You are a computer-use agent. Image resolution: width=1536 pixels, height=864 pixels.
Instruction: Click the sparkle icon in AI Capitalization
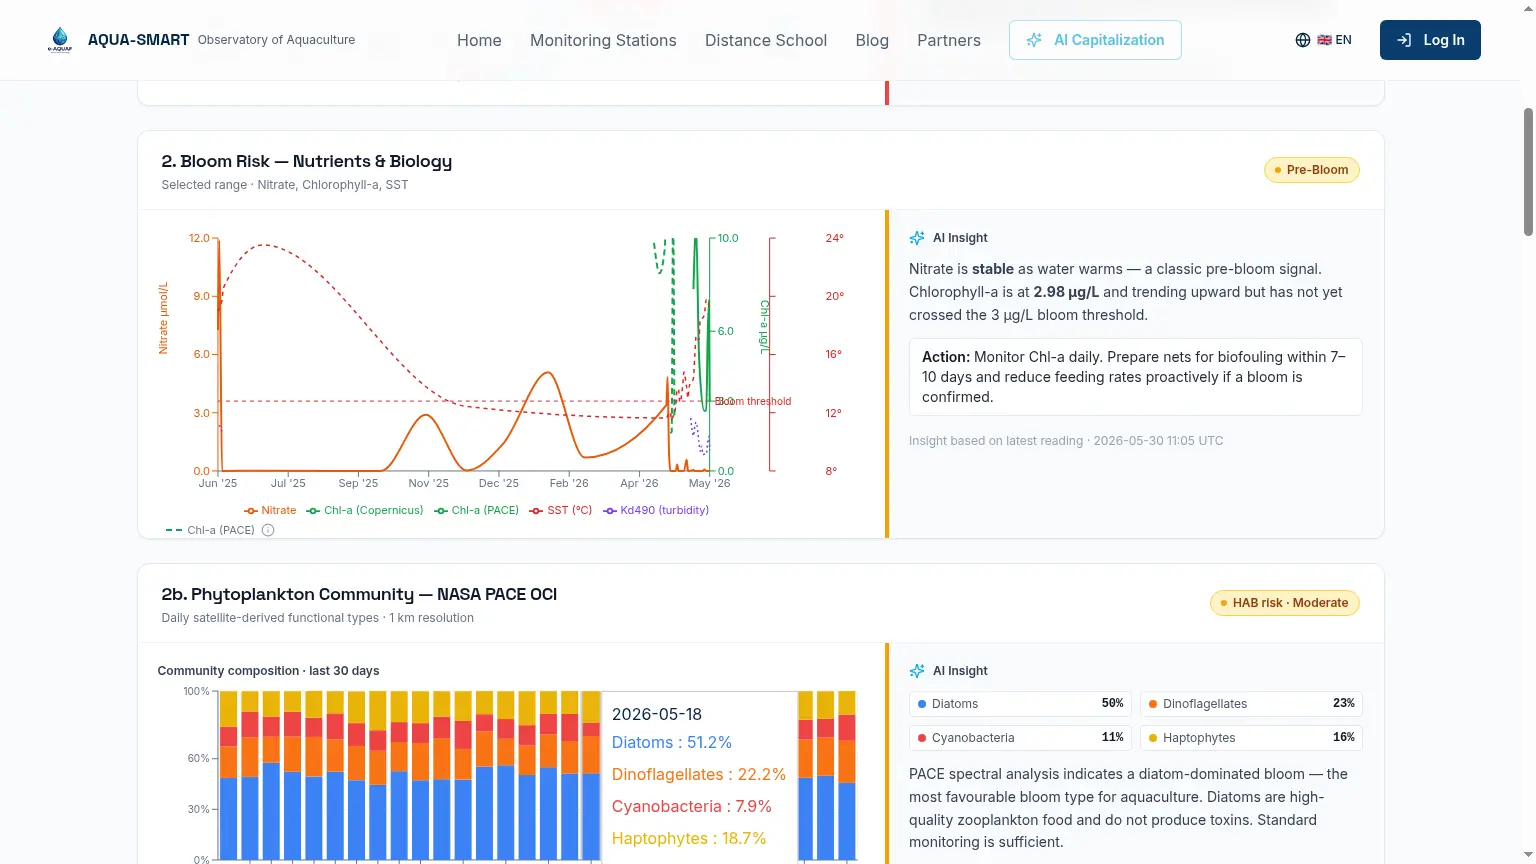tap(1034, 40)
